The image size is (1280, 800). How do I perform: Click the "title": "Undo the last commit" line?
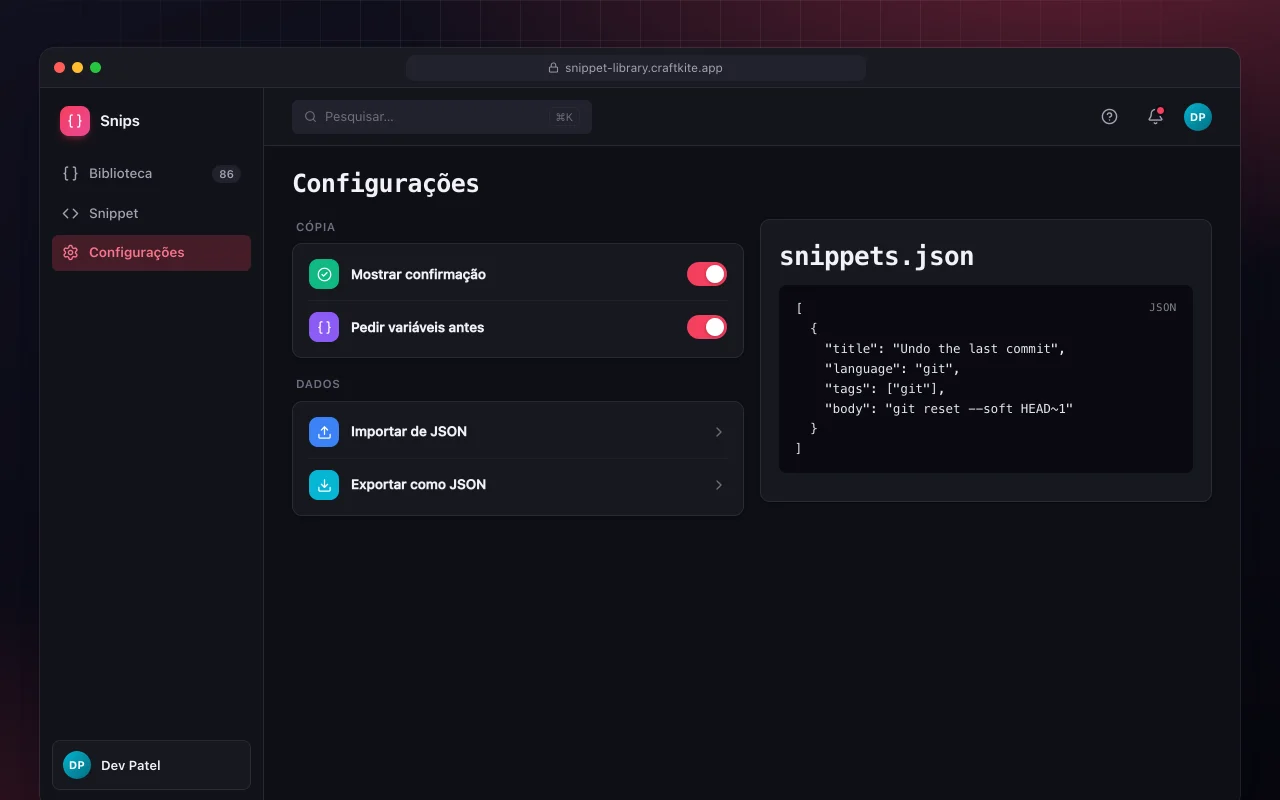[945, 349]
